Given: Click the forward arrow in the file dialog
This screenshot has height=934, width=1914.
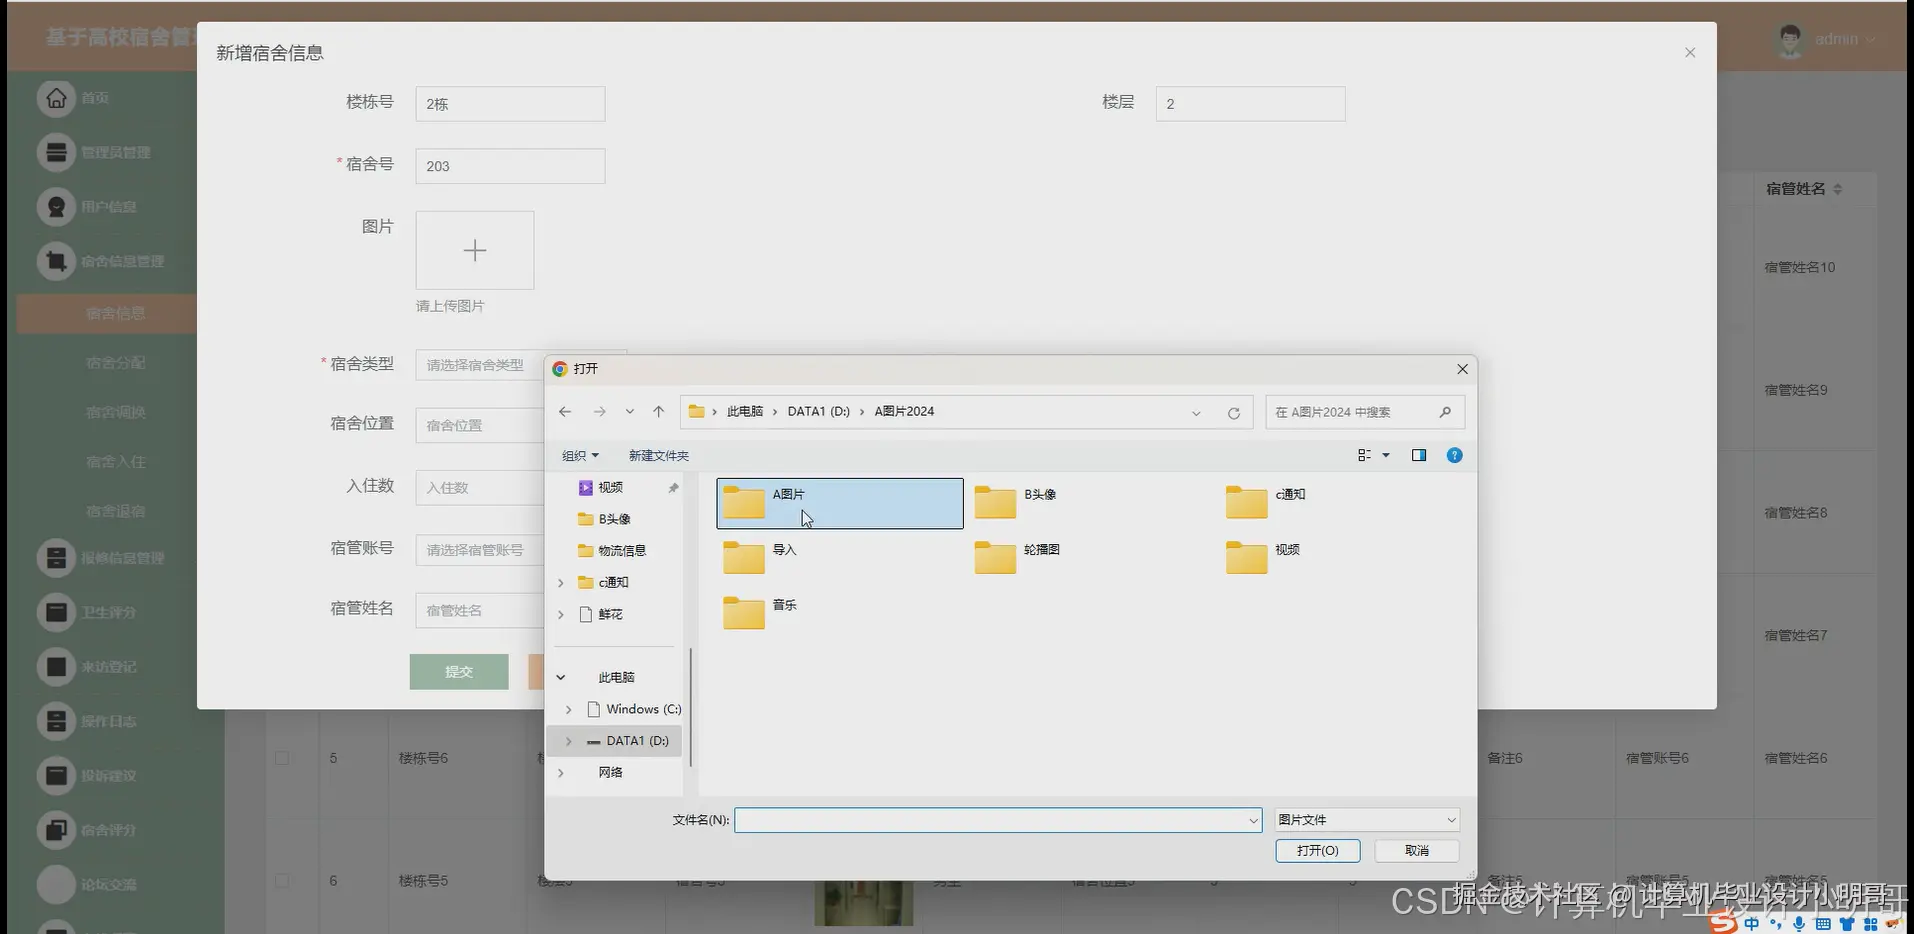Looking at the screenshot, I should tap(599, 412).
